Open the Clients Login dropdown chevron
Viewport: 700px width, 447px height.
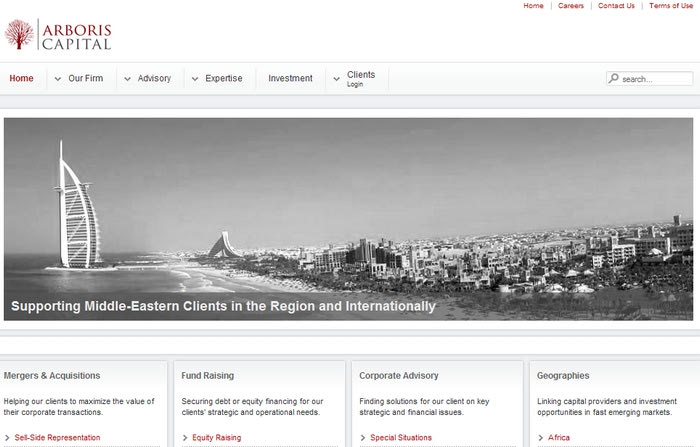(x=336, y=79)
